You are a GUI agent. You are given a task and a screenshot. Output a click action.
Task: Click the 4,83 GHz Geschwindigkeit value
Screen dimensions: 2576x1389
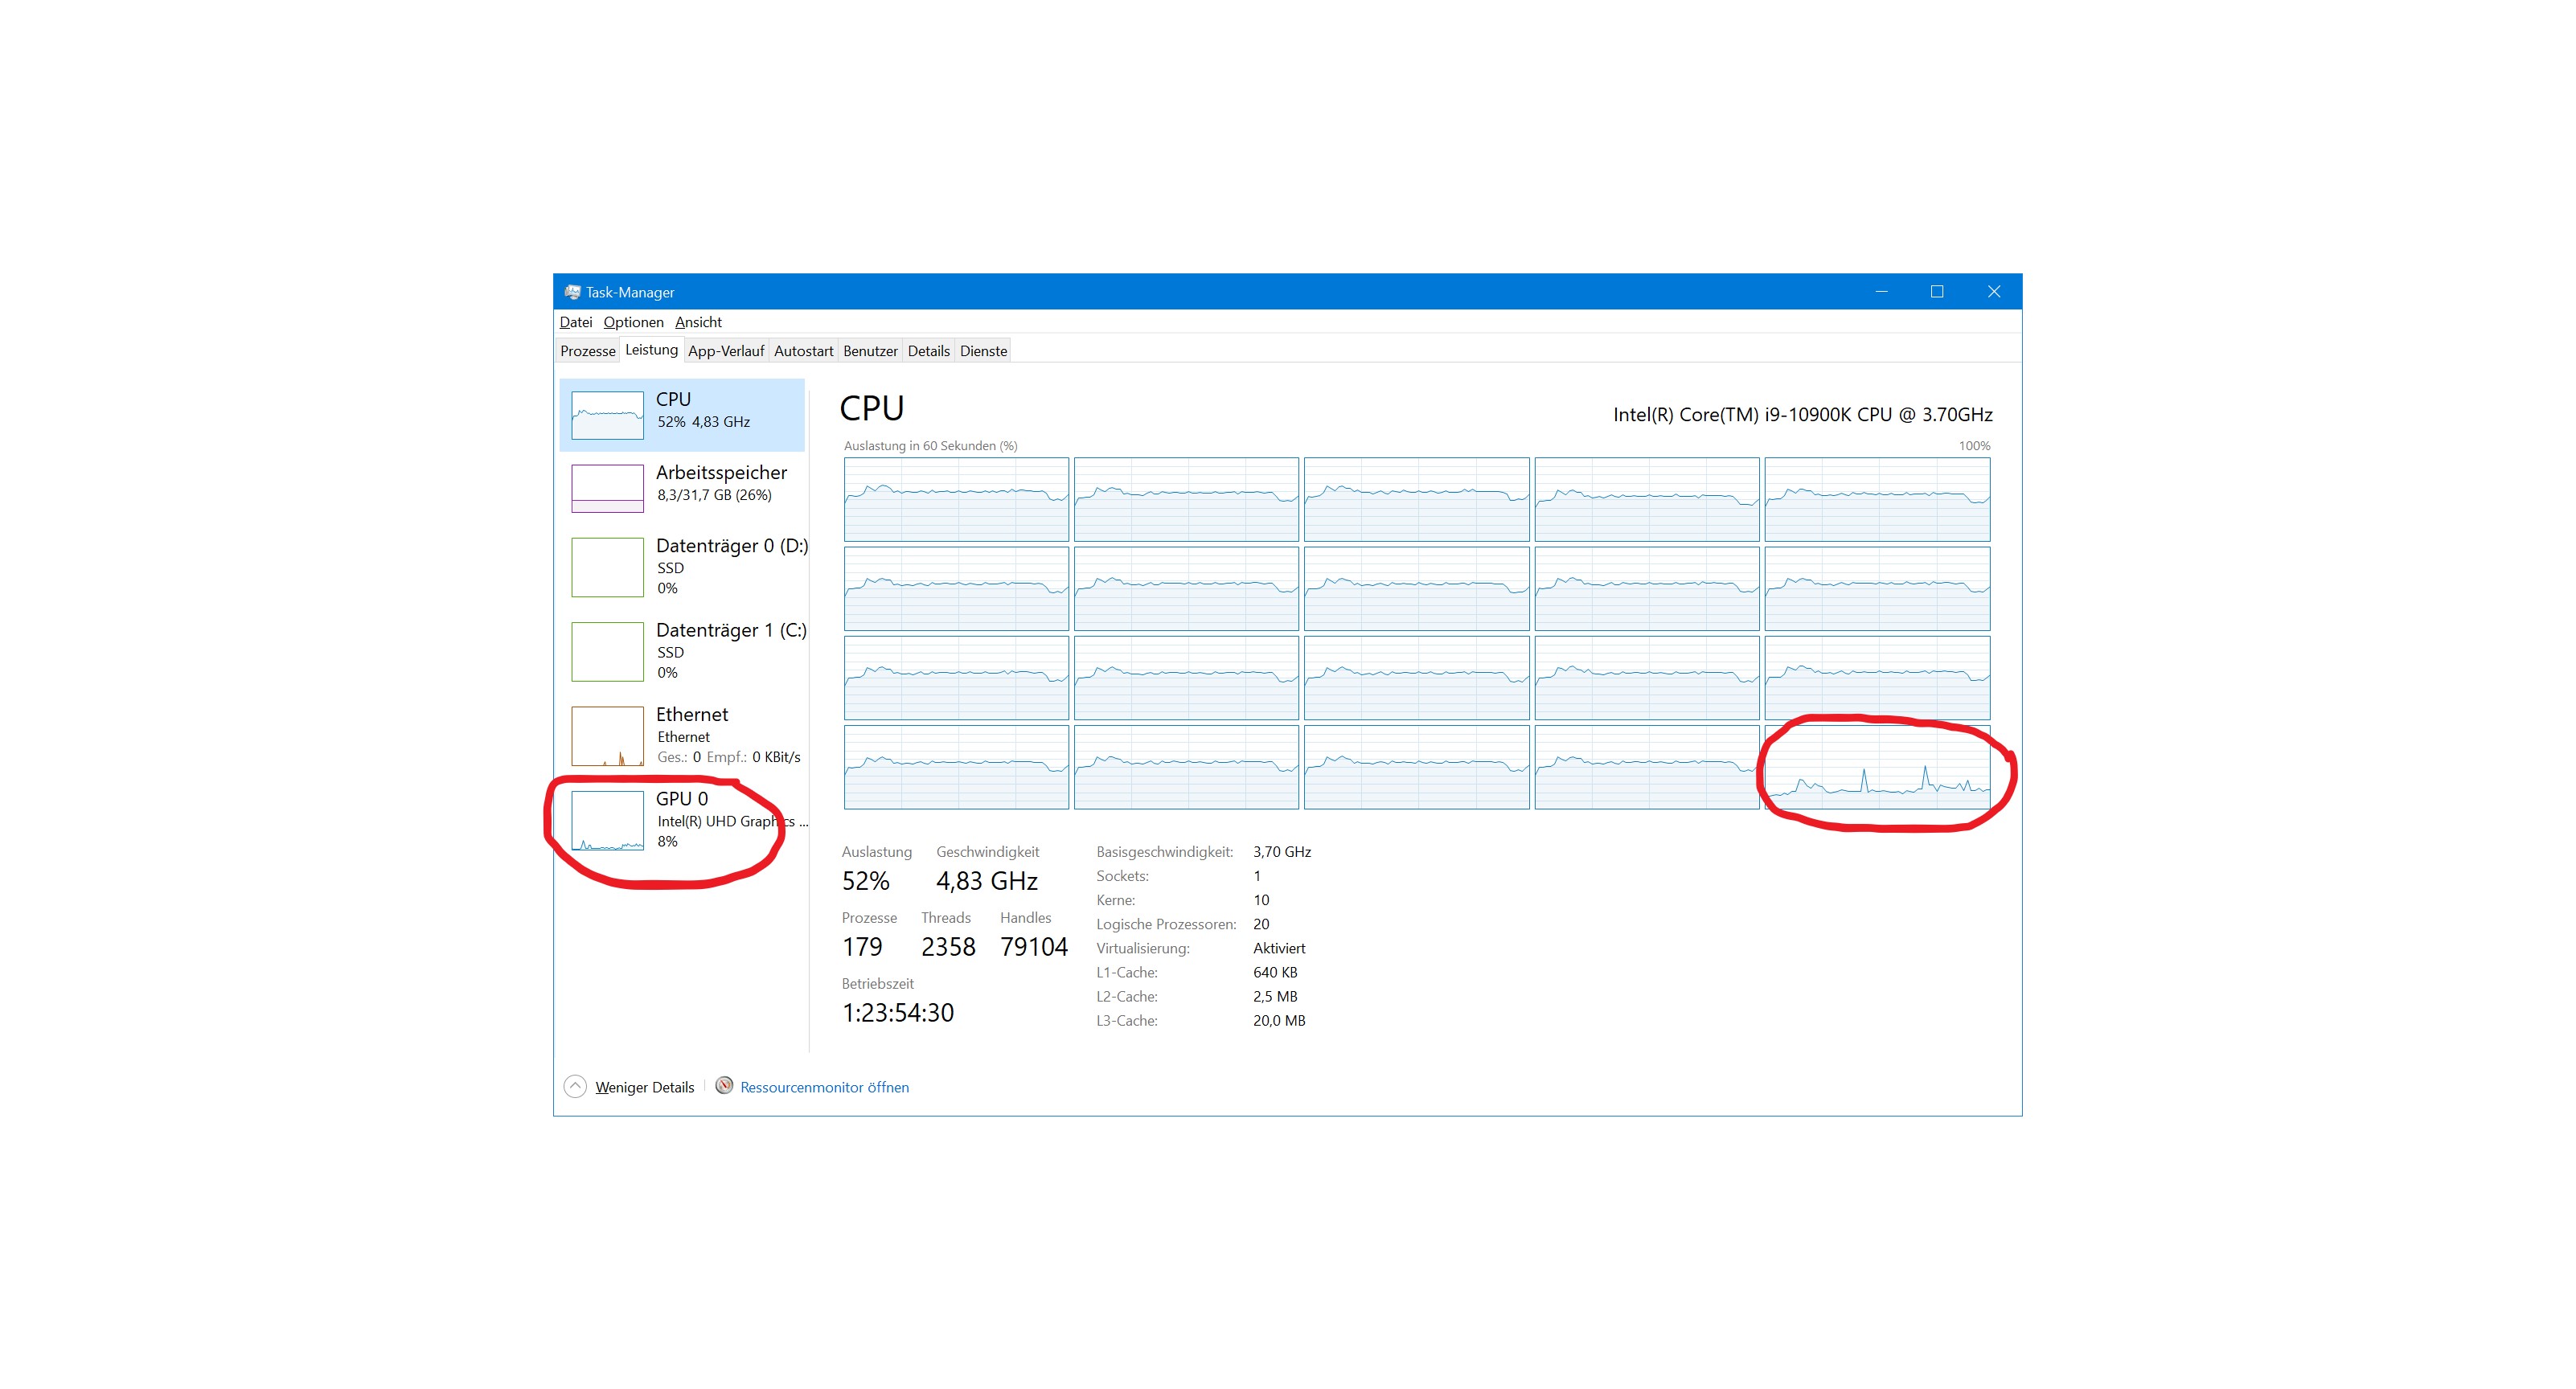click(986, 881)
